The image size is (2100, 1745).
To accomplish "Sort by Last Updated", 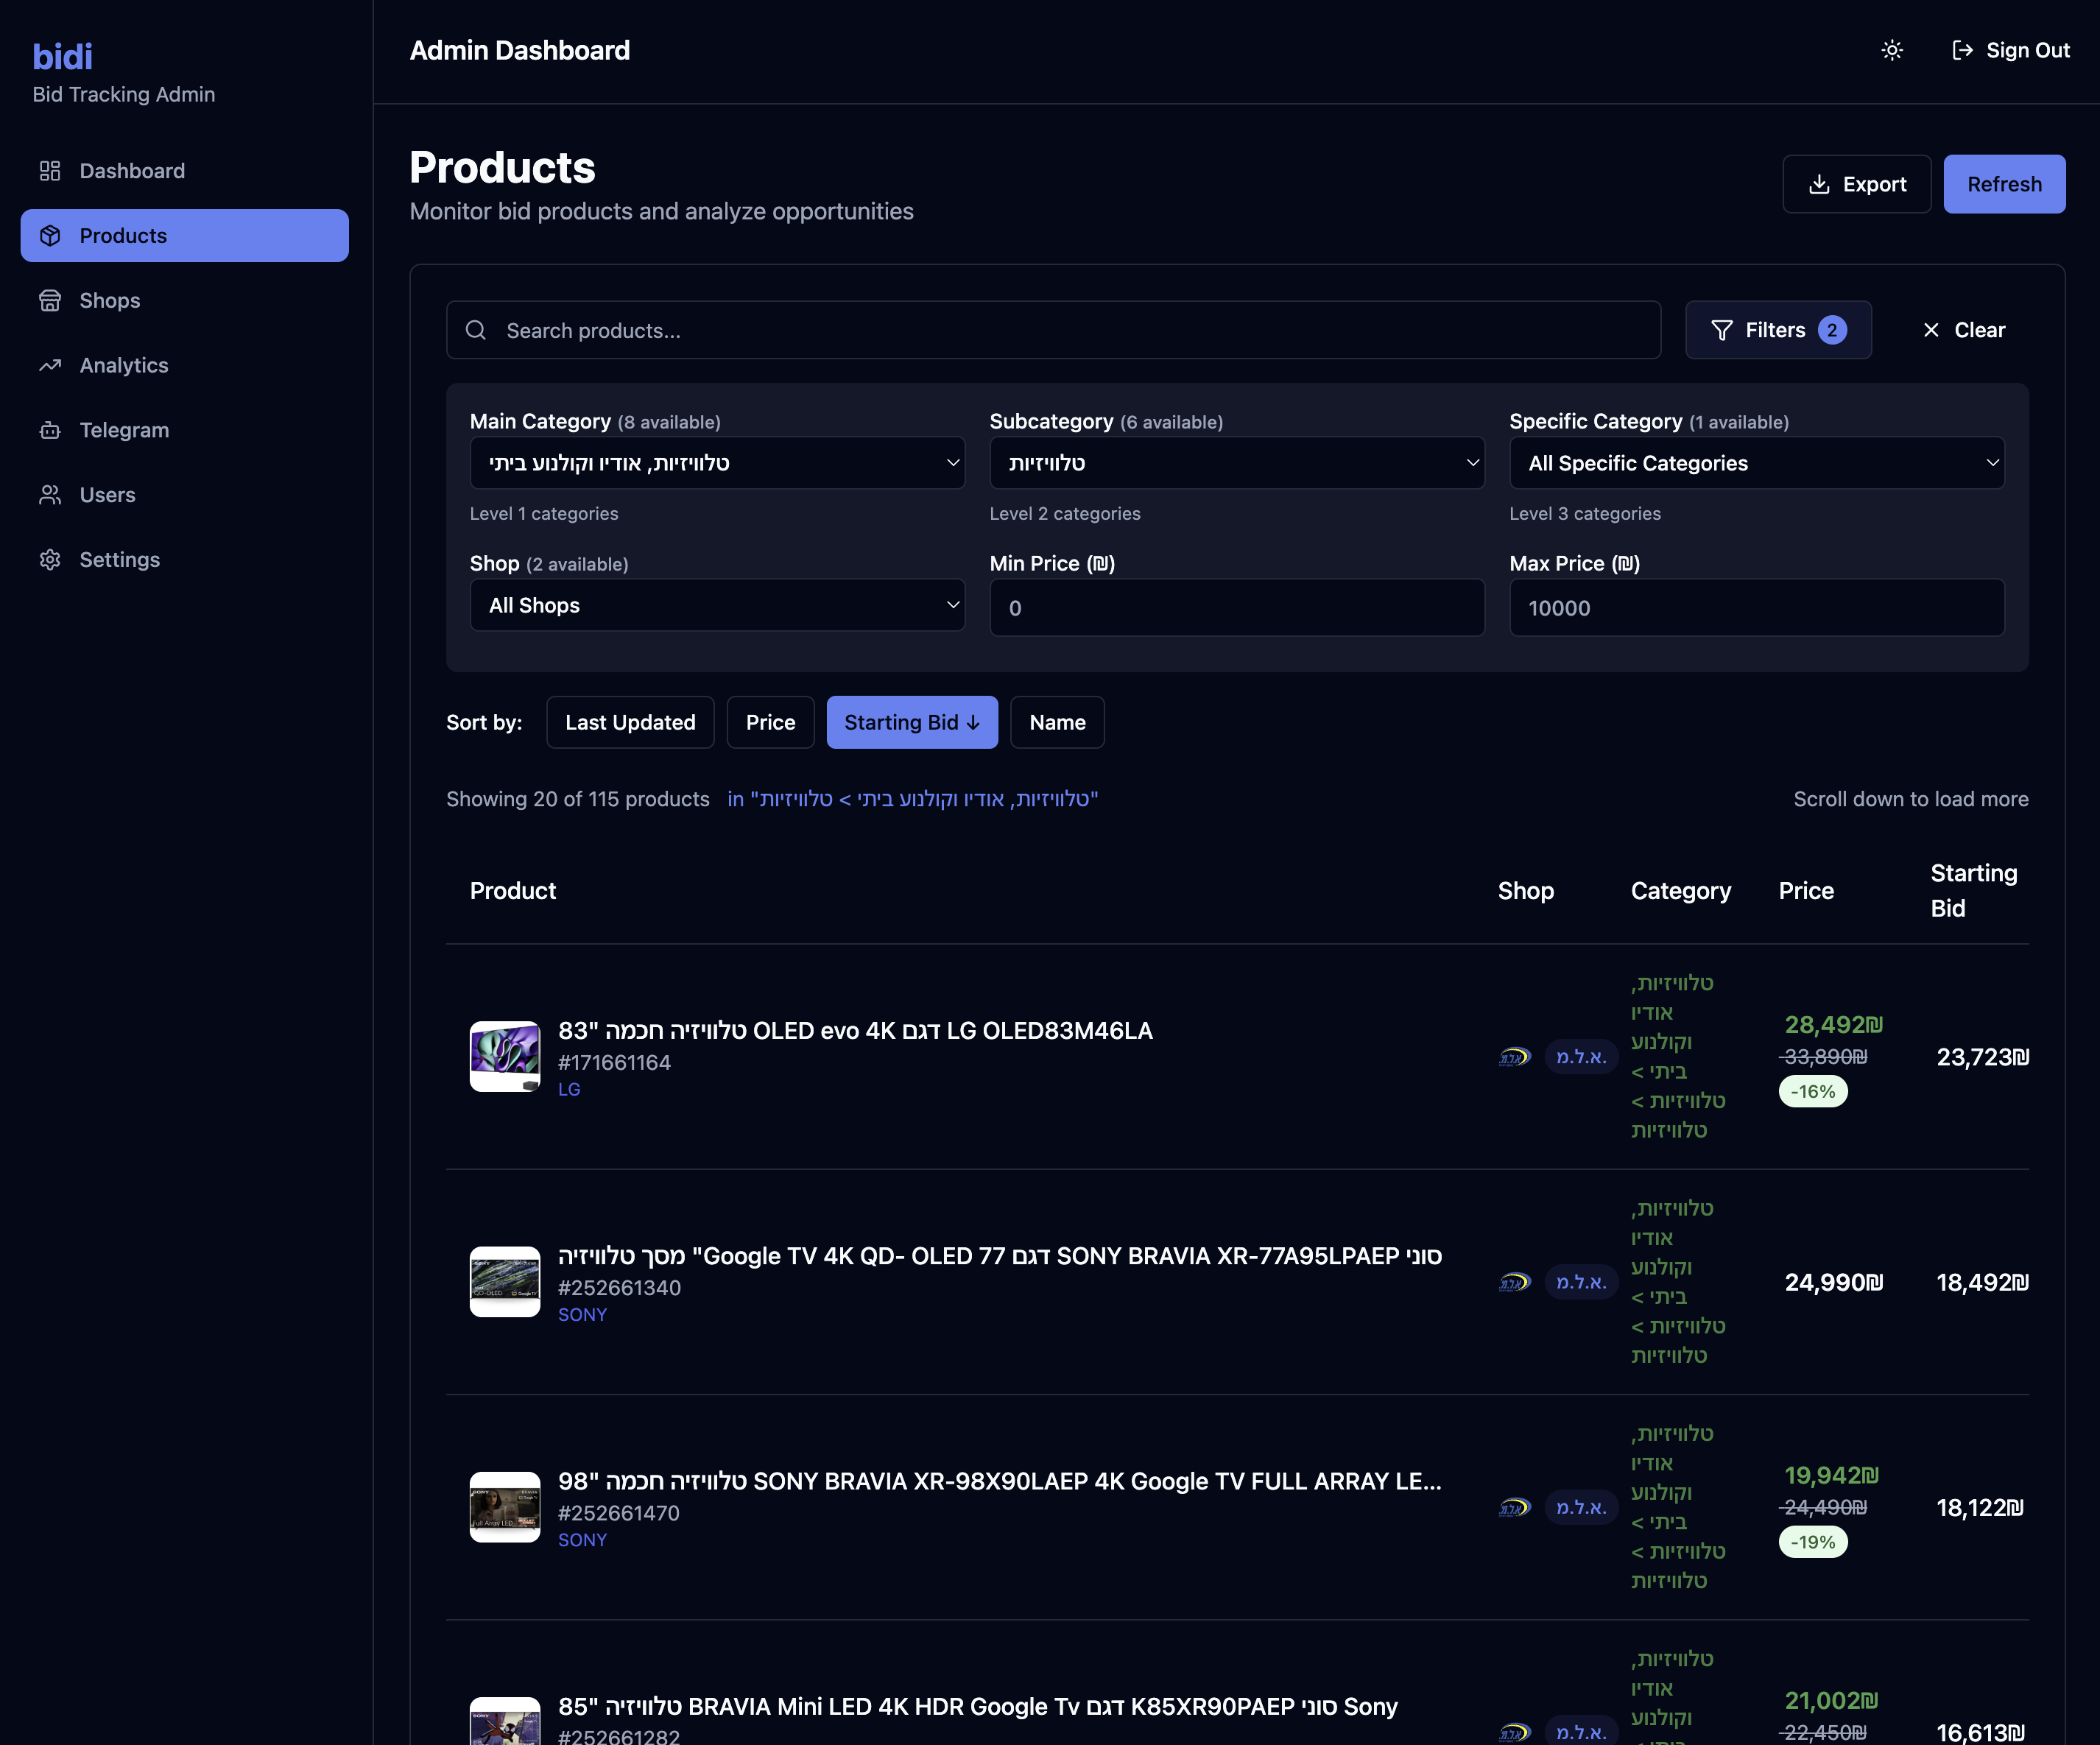I will (x=630, y=722).
